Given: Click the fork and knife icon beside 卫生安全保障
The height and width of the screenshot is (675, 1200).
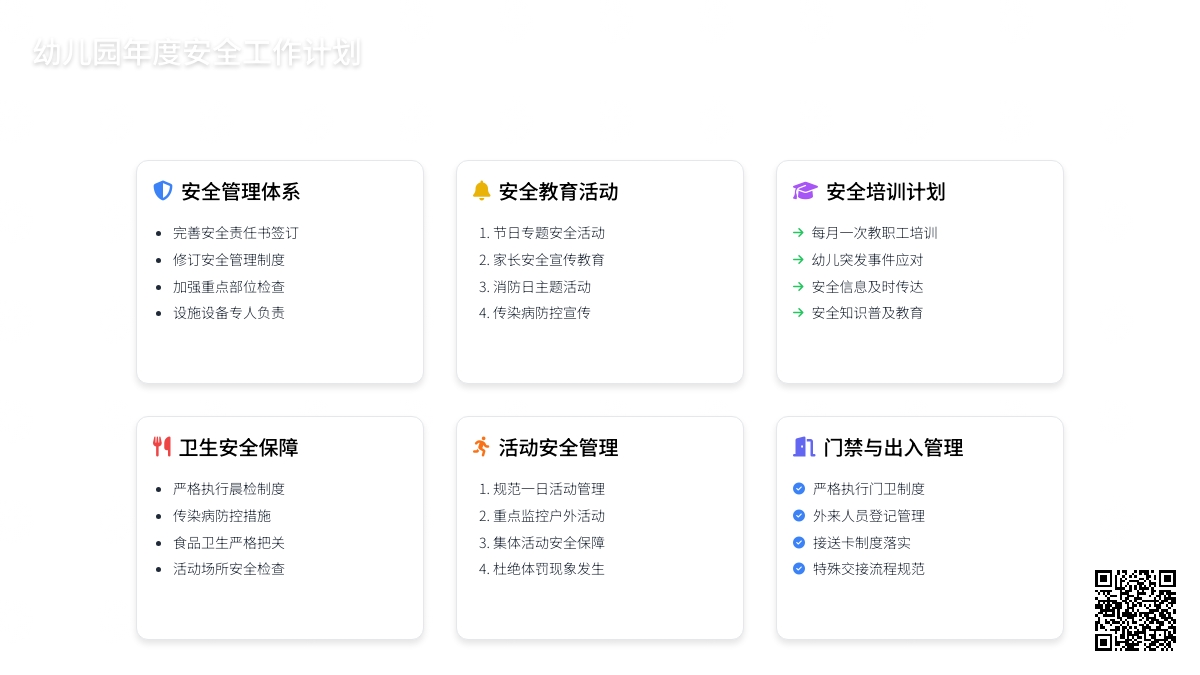Looking at the screenshot, I should click(162, 447).
